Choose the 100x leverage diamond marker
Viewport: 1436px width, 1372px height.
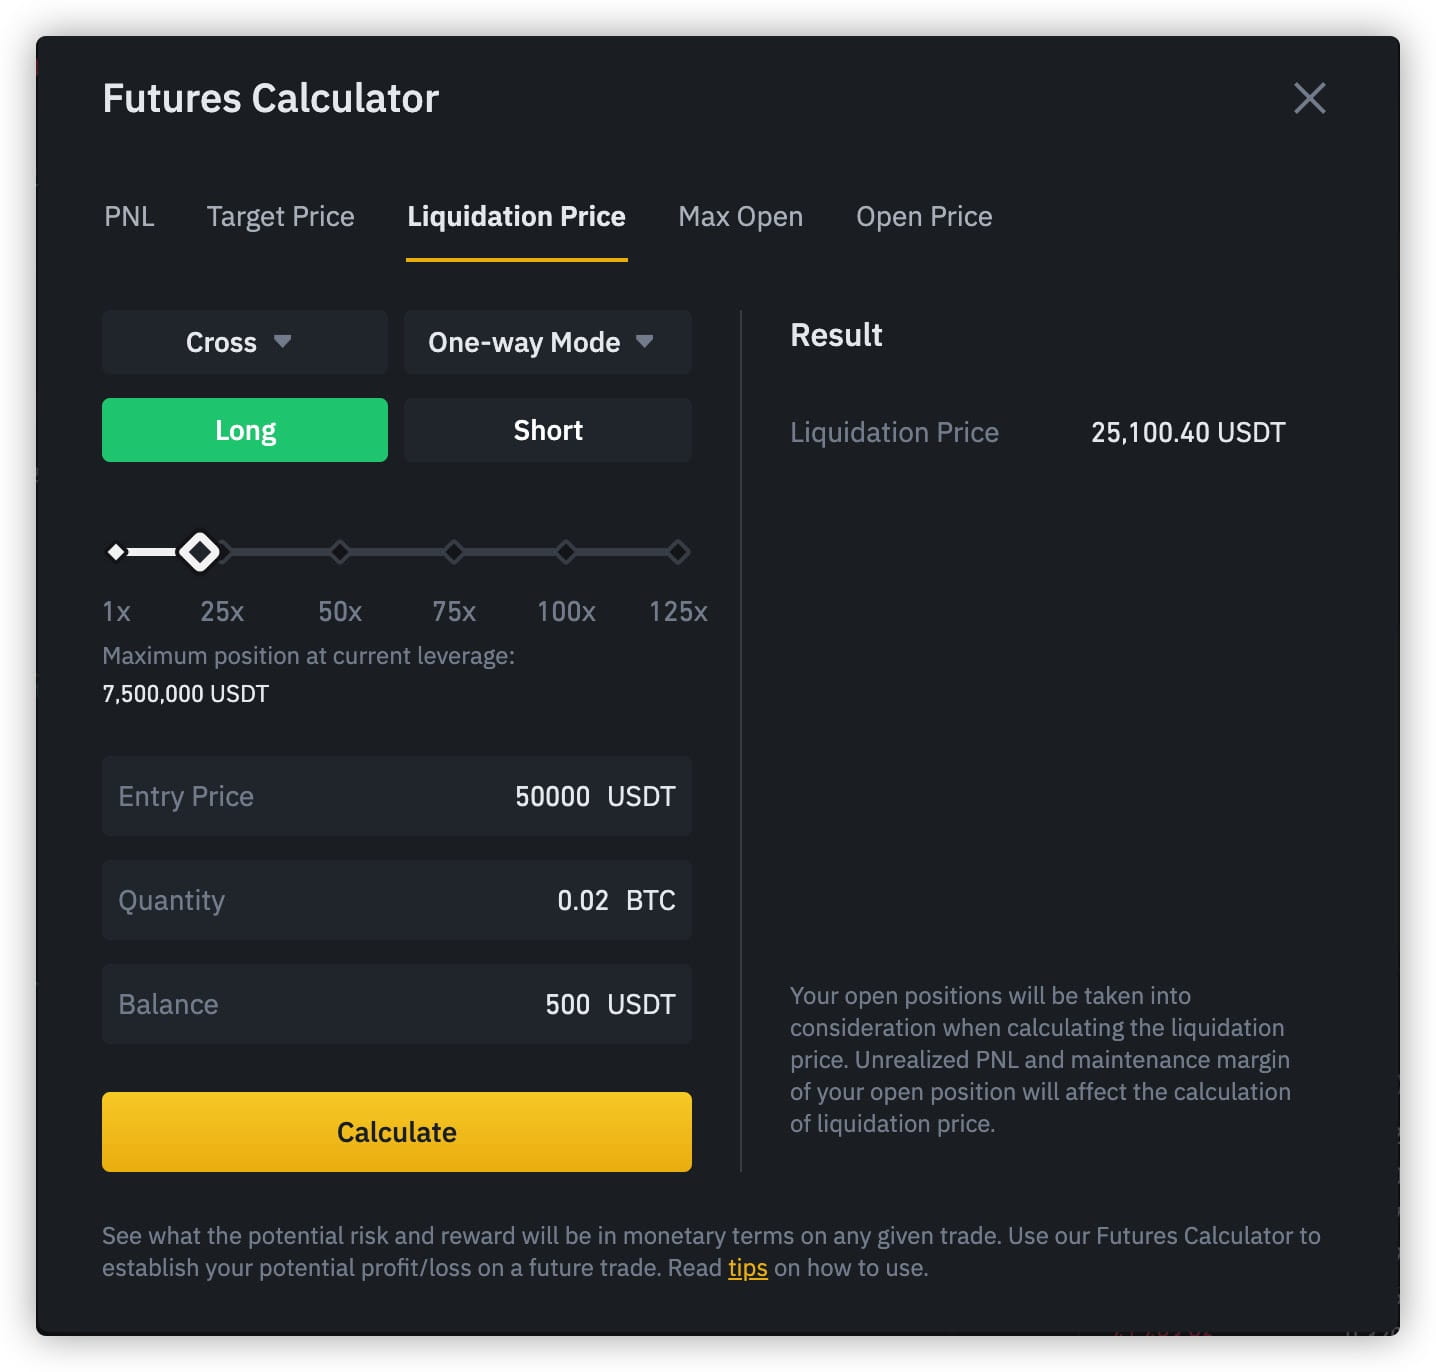click(x=566, y=552)
